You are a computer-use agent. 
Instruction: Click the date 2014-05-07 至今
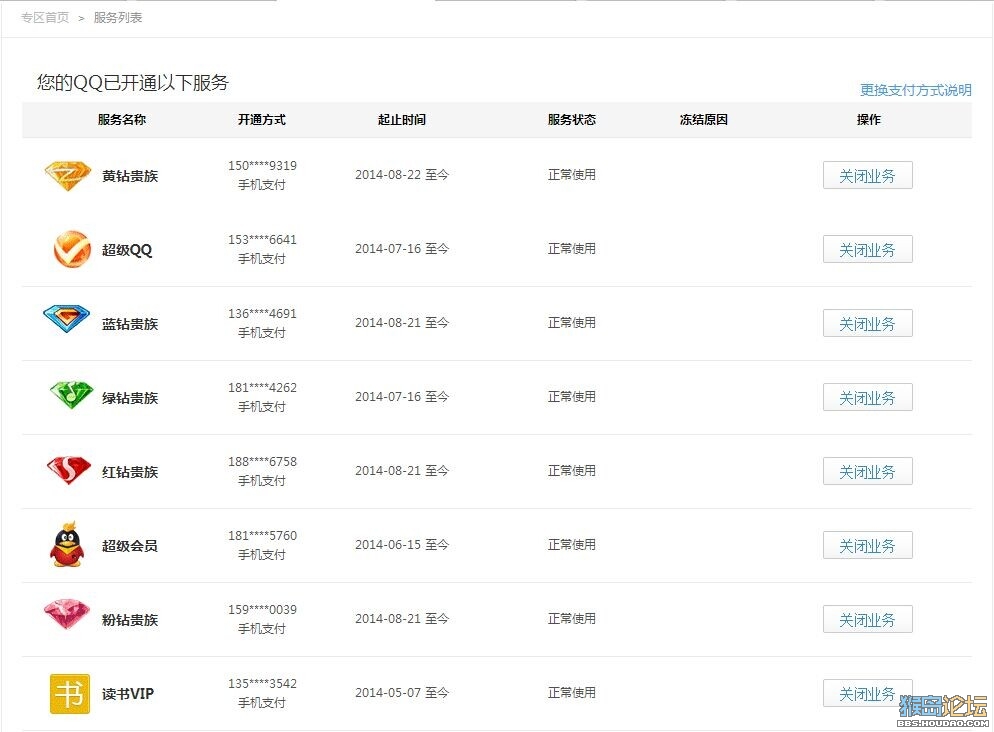pyautogui.click(x=402, y=693)
